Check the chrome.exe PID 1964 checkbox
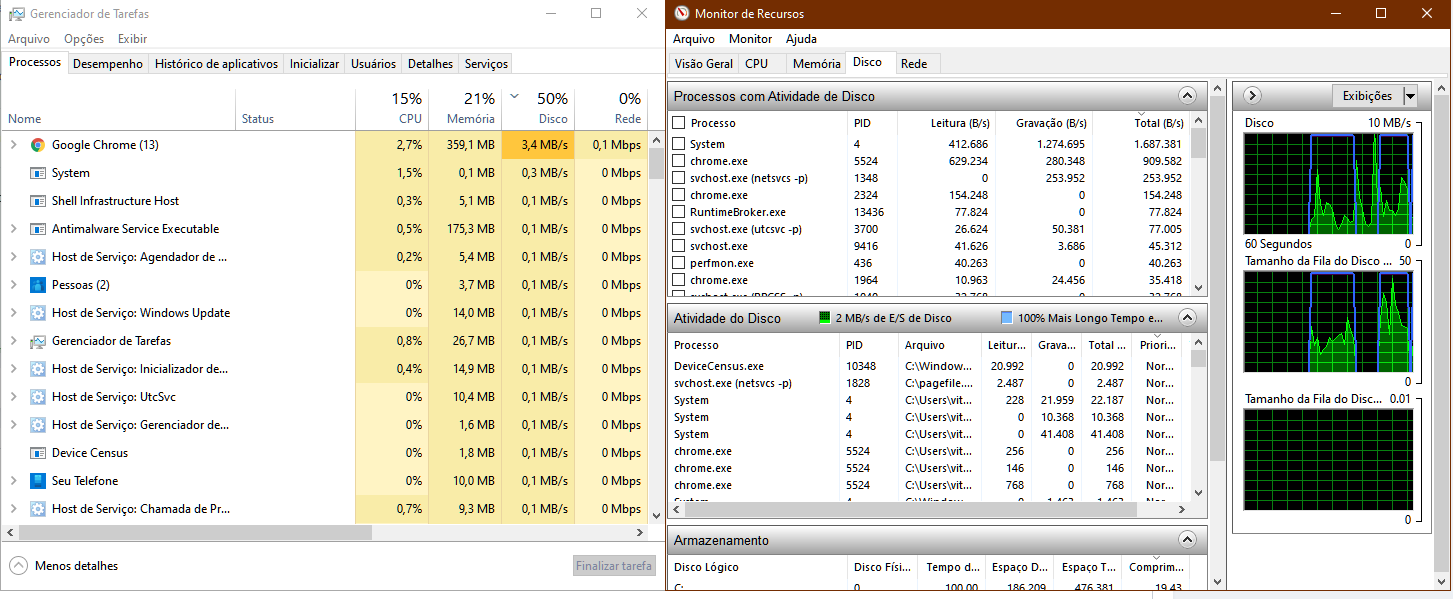 679,280
